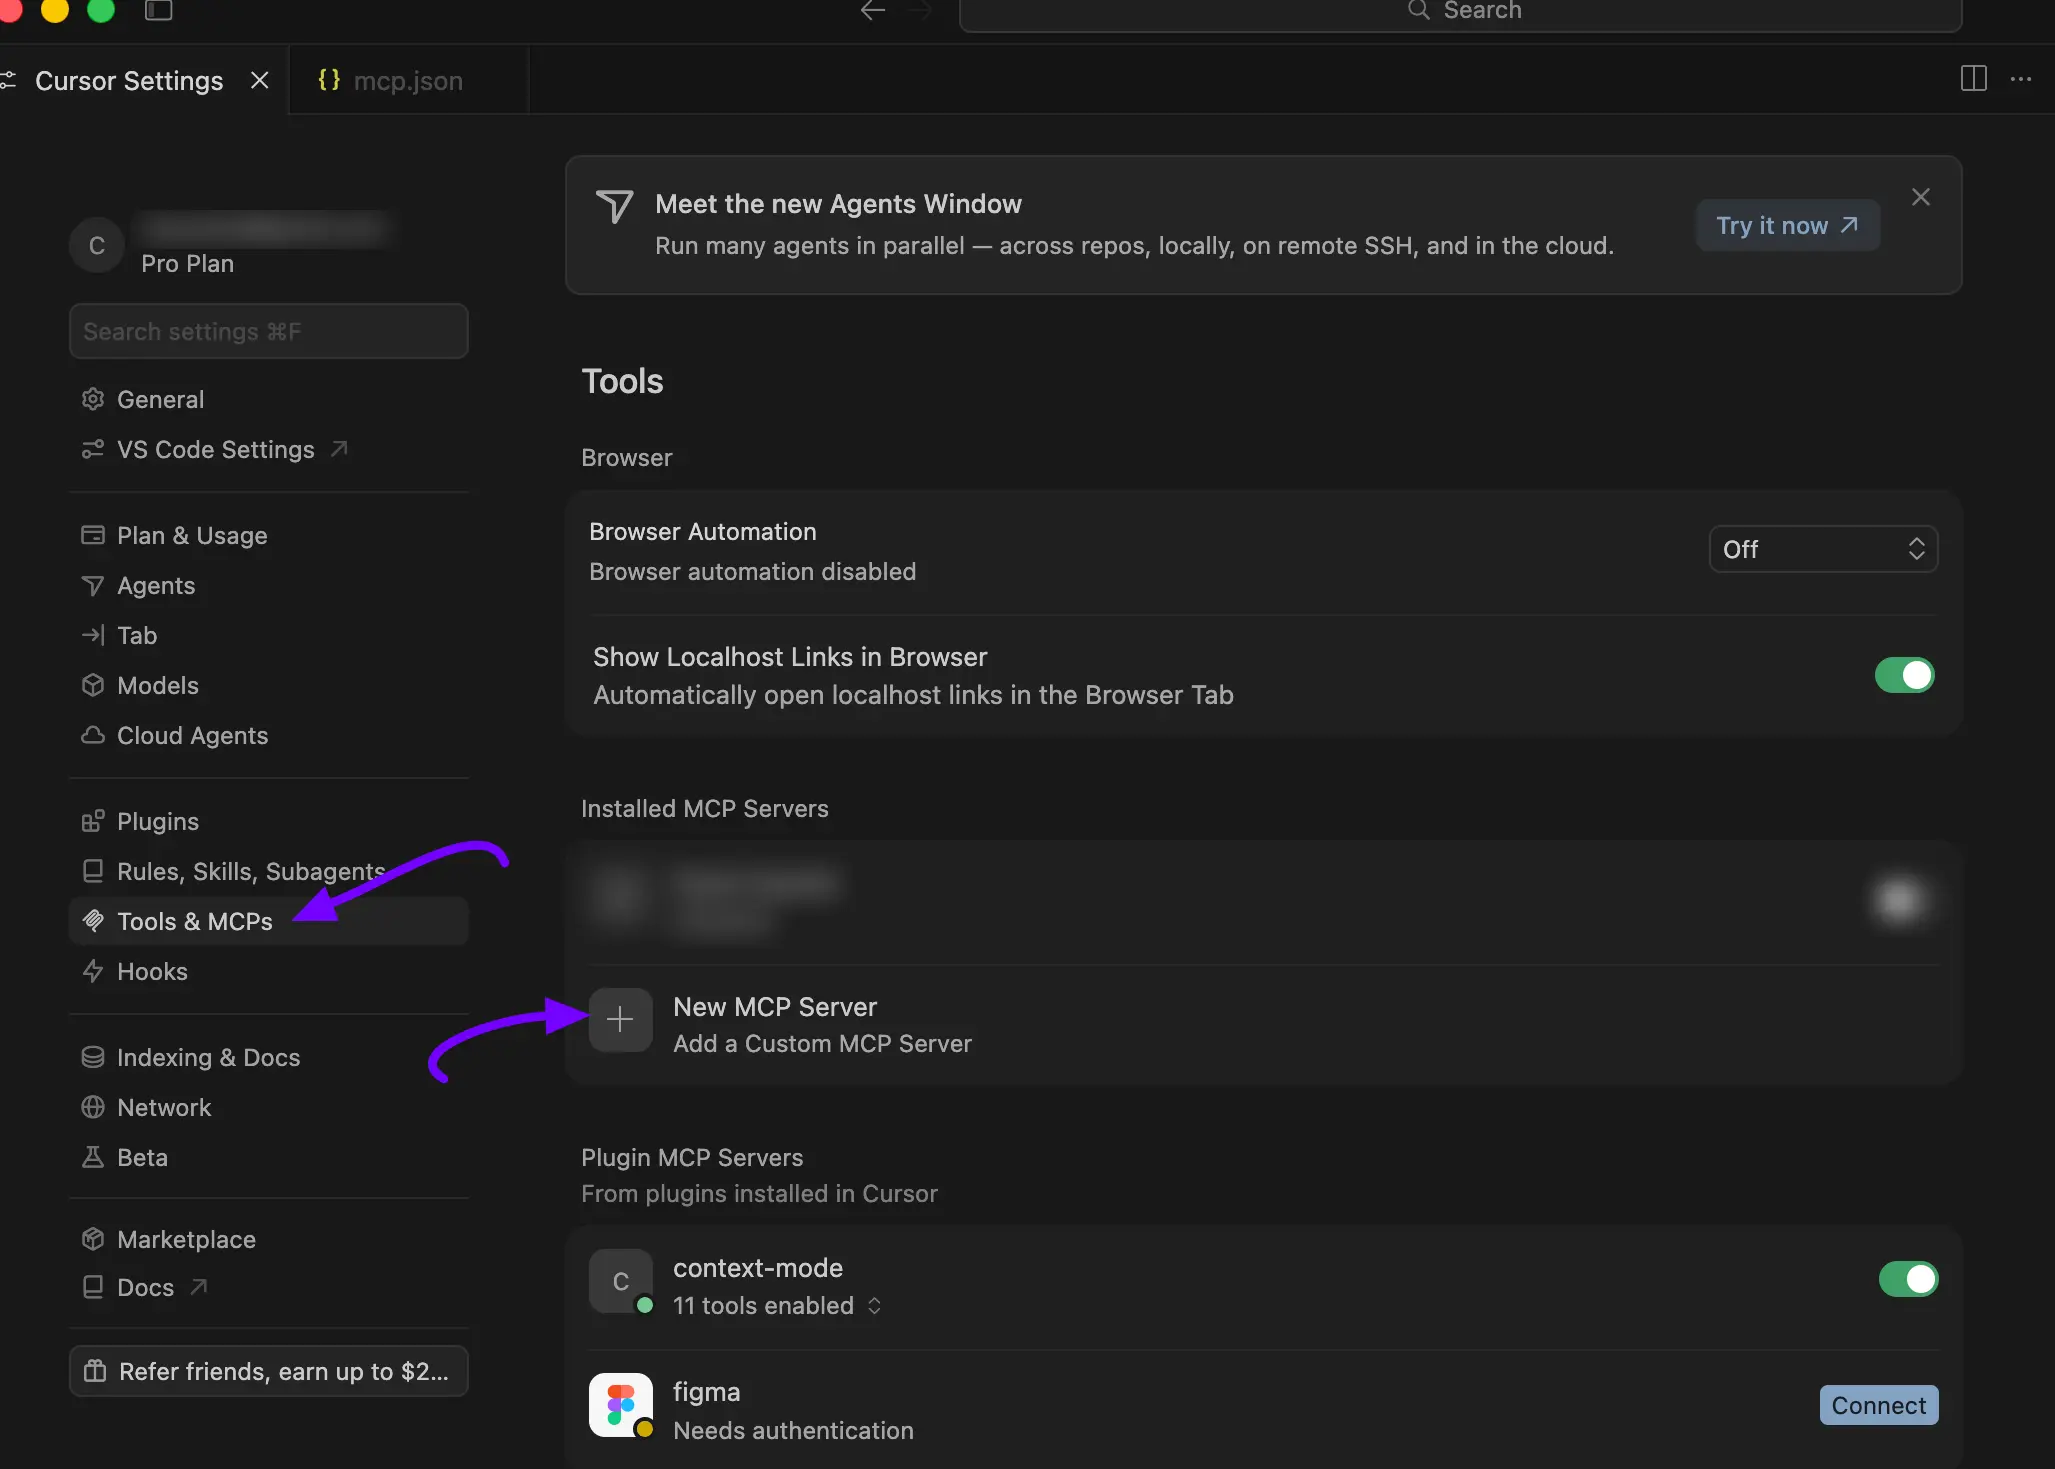Viewport: 2055px width, 1469px height.
Task: Click the Tab arrow icon in sidebar
Action: coord(93,635)
